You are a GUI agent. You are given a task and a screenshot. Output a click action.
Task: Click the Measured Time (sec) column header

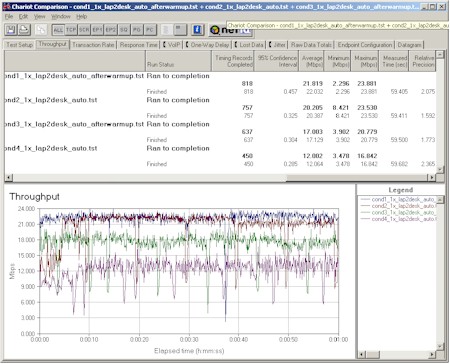(394, 61)
